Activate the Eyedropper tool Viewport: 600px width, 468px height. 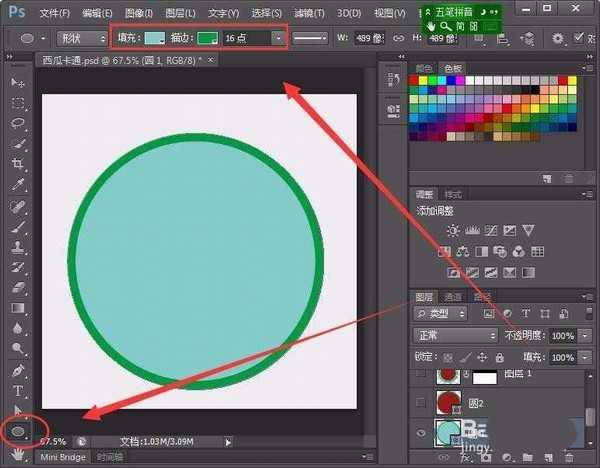18,185
